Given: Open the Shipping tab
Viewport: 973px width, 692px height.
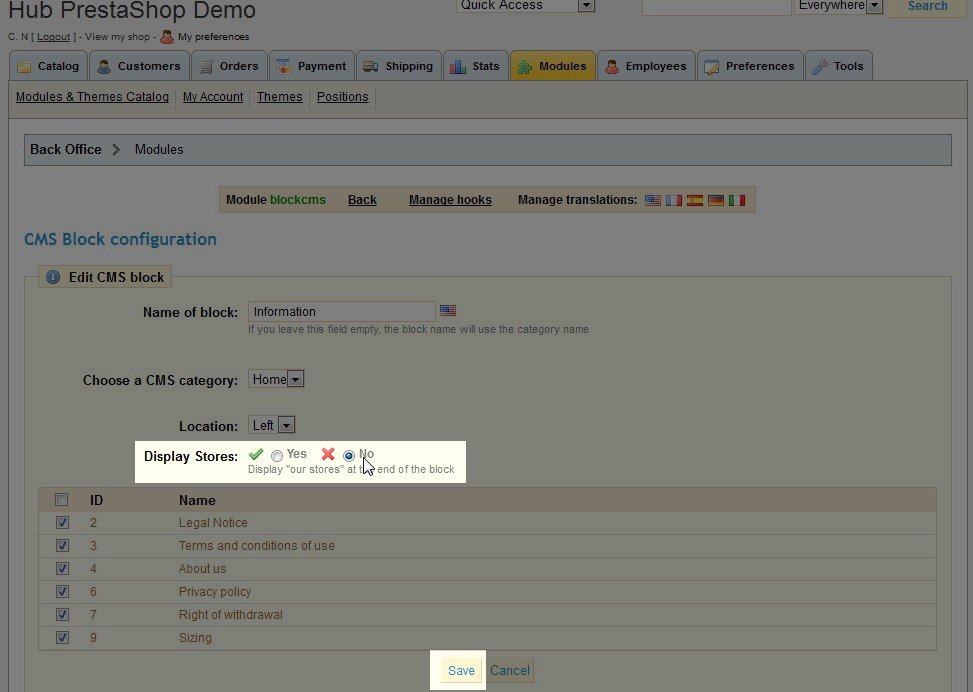Looking at the screenshot, I should click(399, 66).
